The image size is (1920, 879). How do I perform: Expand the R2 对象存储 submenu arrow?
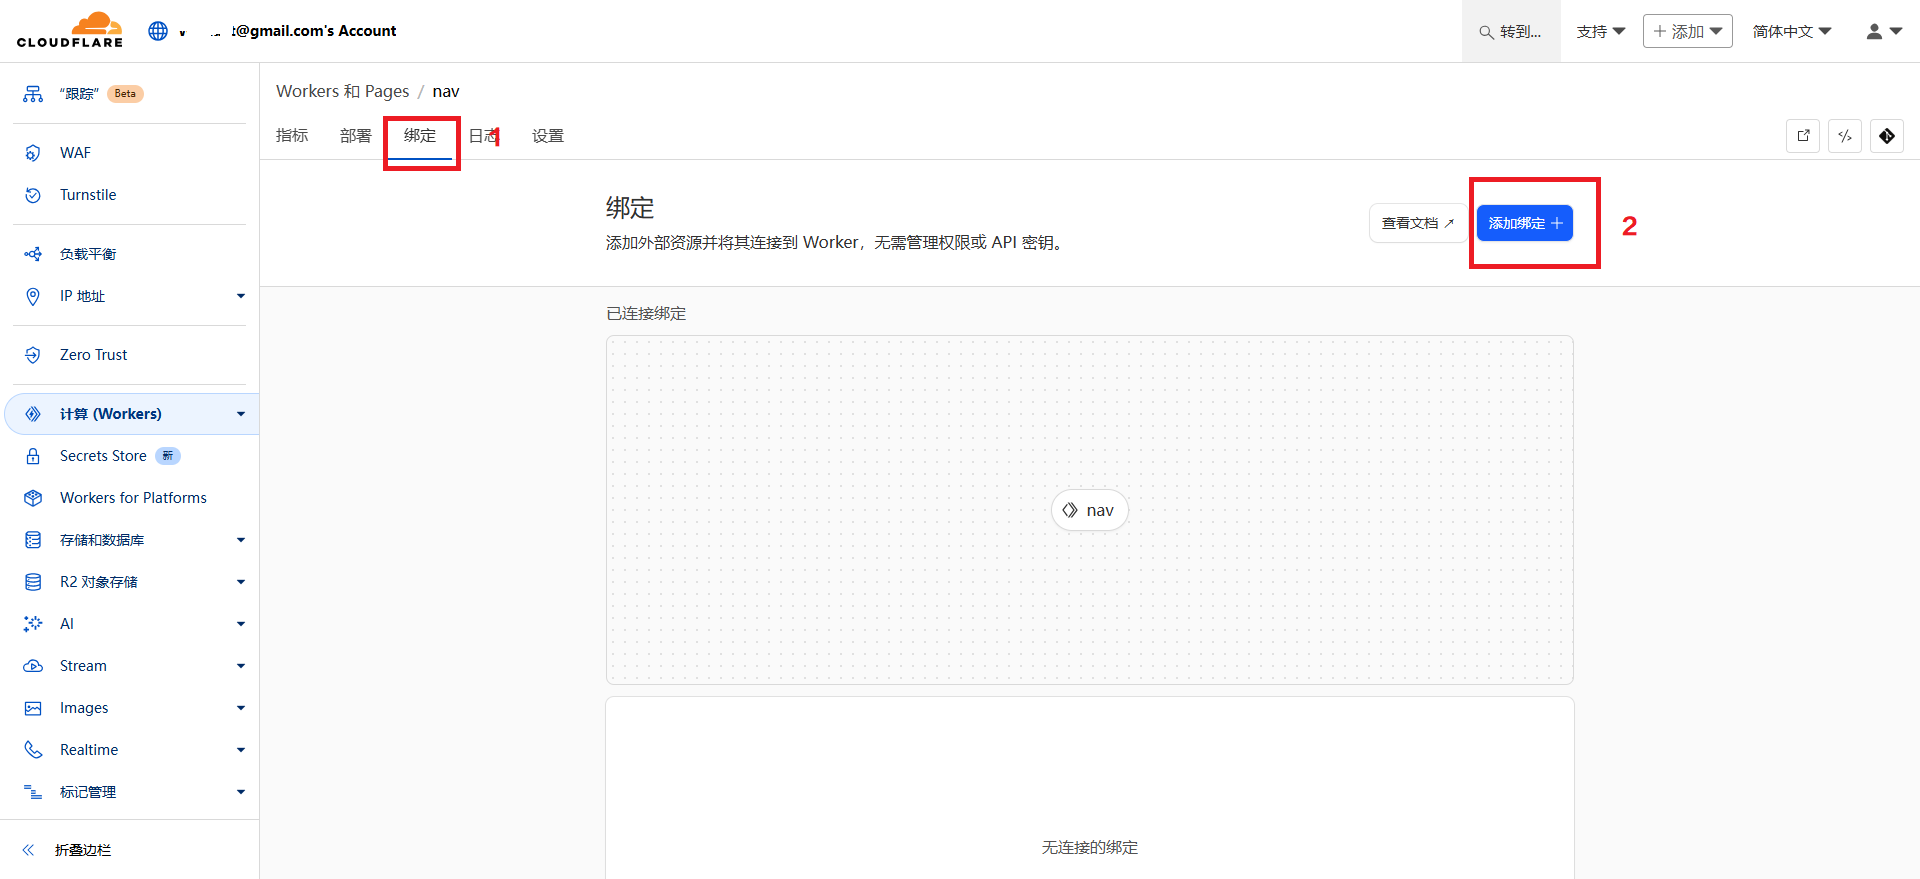[241, 582]
